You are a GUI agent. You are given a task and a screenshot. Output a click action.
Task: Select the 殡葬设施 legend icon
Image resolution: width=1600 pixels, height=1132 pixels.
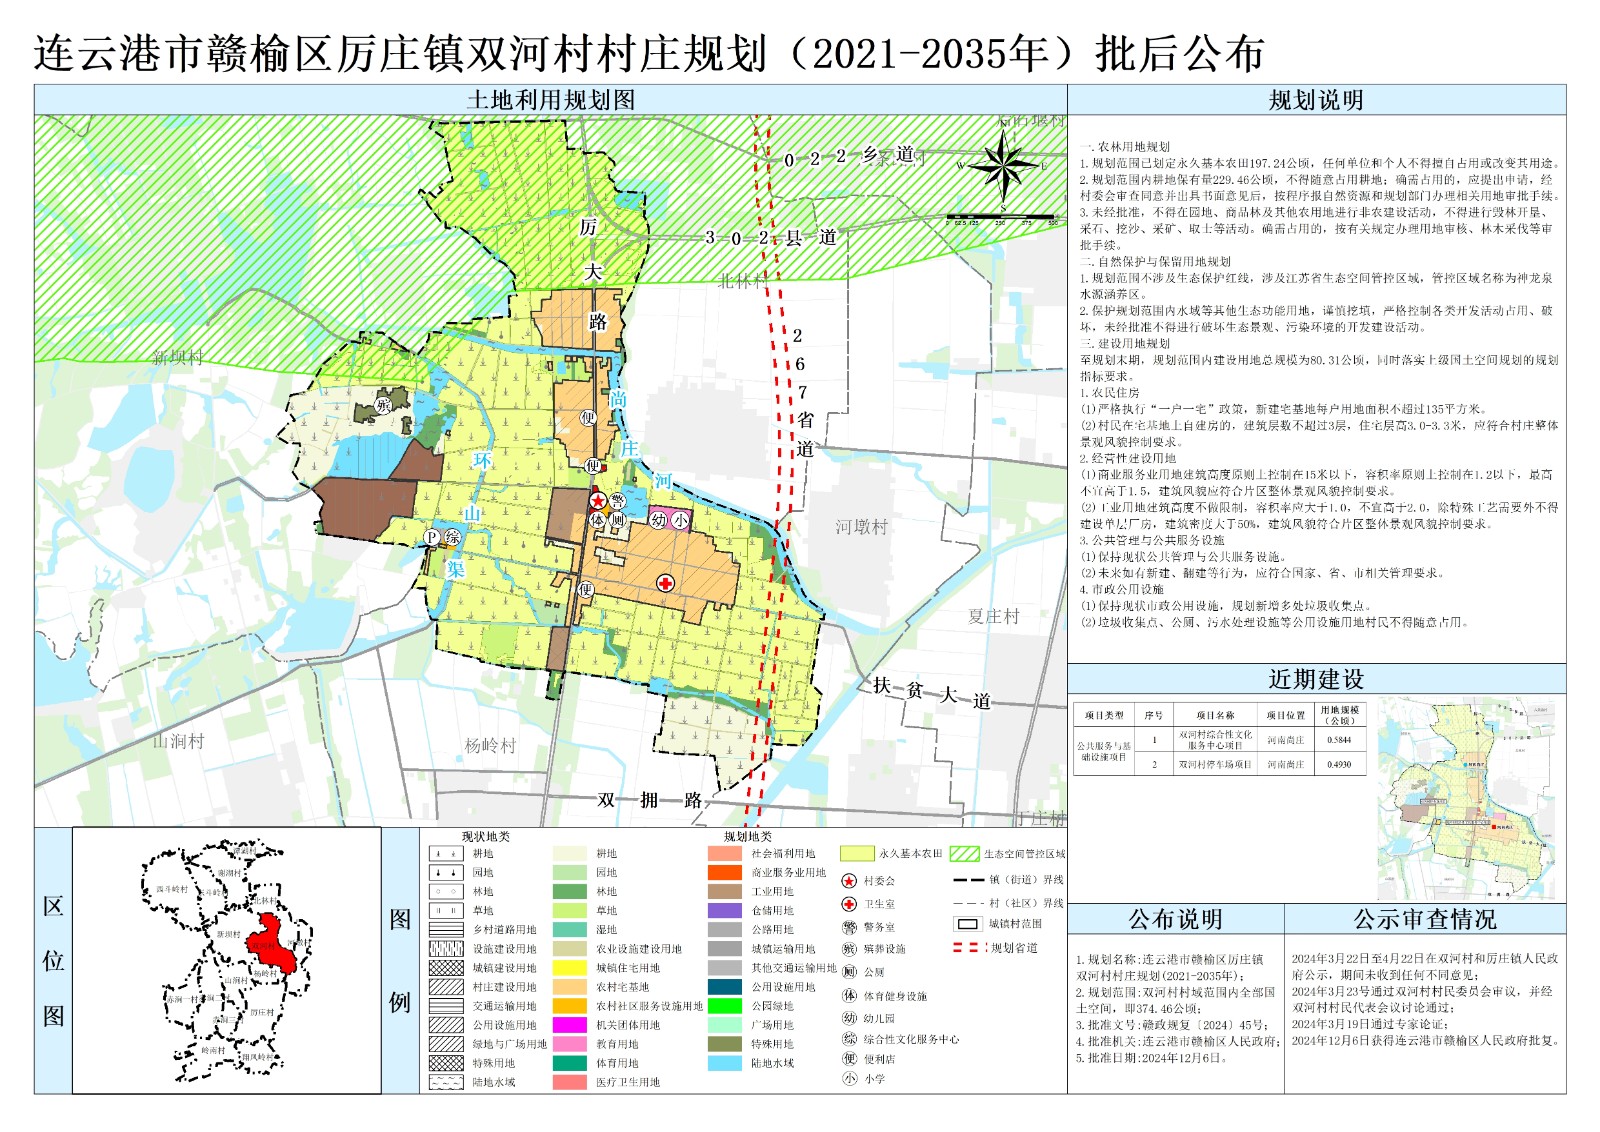tap(849, 949)
